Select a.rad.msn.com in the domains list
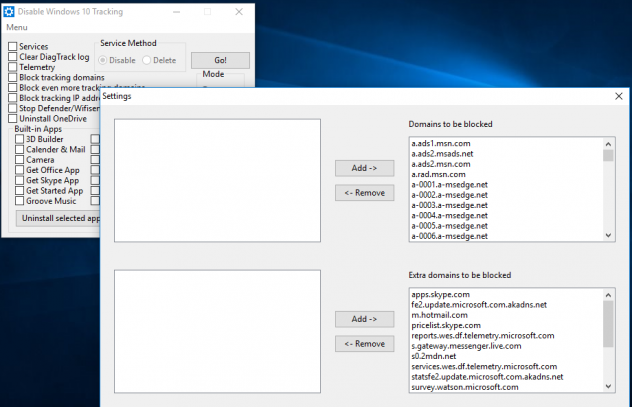The height and width of the screenshot is (407, 632). [x=439, y=174]
